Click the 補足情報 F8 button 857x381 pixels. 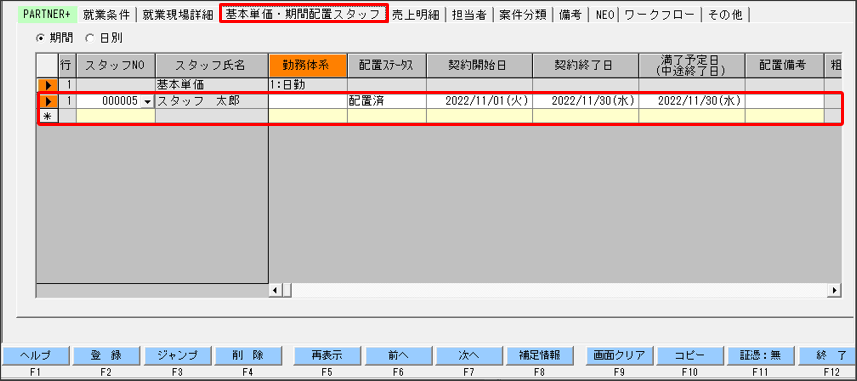[x=541, y=355]
